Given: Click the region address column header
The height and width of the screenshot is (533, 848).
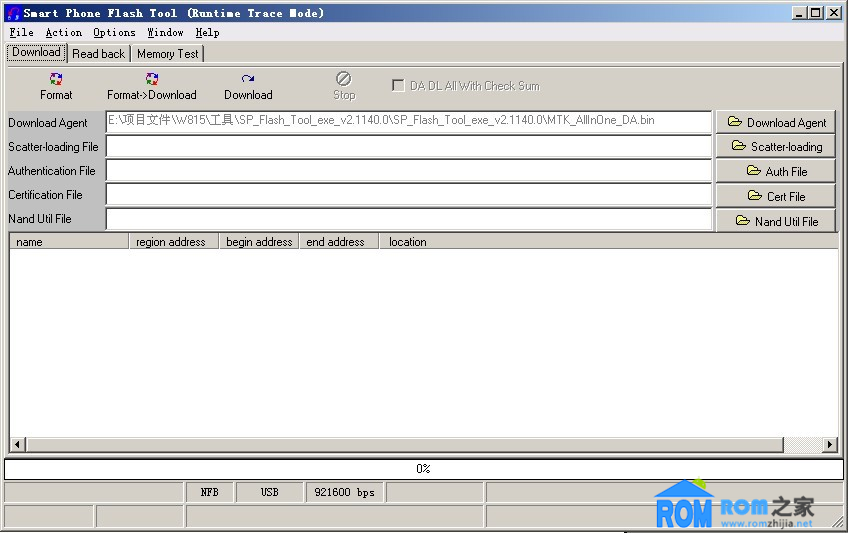Looking at the screenshot, I should point(174,242).
